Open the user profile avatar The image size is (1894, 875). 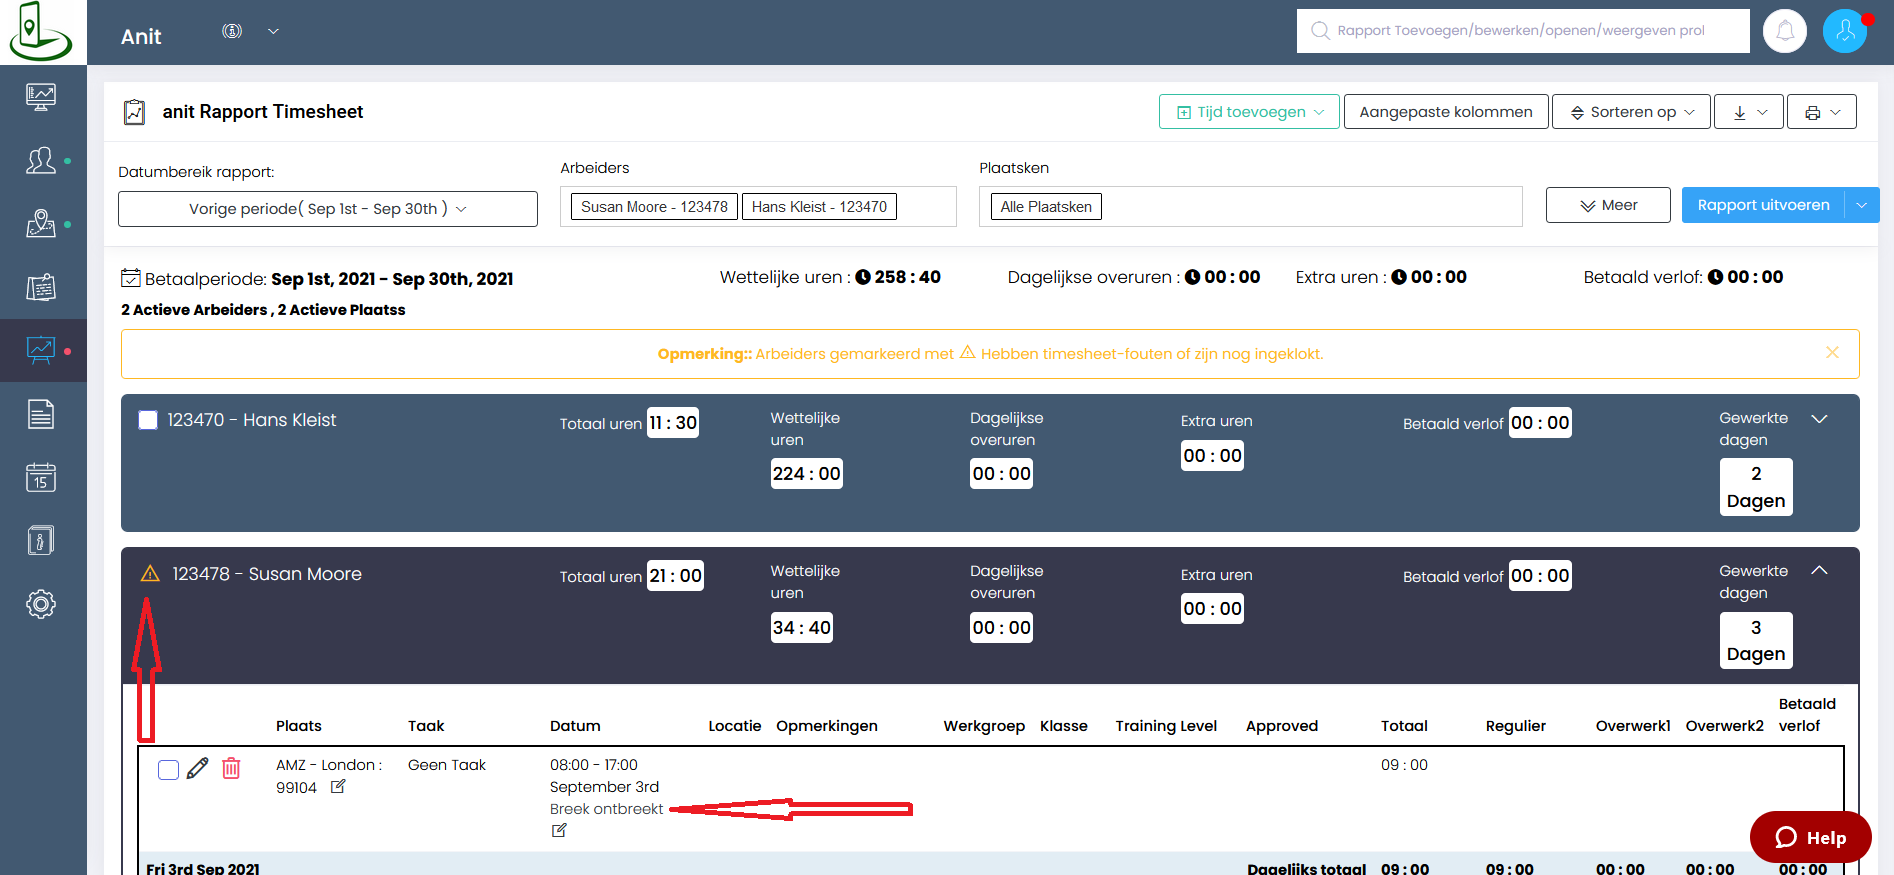pyautogui.click(x=1844, y=31)
